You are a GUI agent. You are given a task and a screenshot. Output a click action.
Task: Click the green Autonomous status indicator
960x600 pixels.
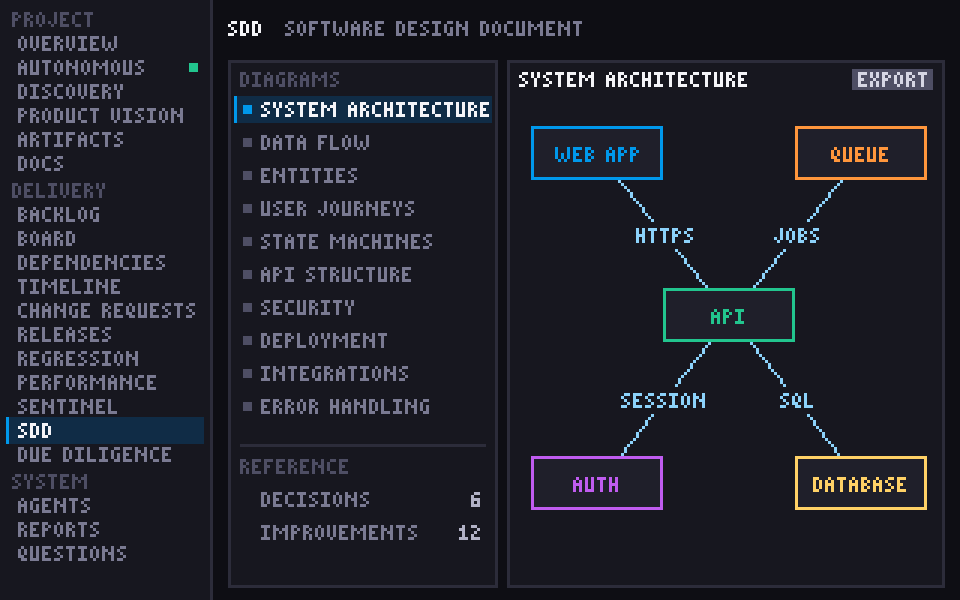[x=193, y=67]
